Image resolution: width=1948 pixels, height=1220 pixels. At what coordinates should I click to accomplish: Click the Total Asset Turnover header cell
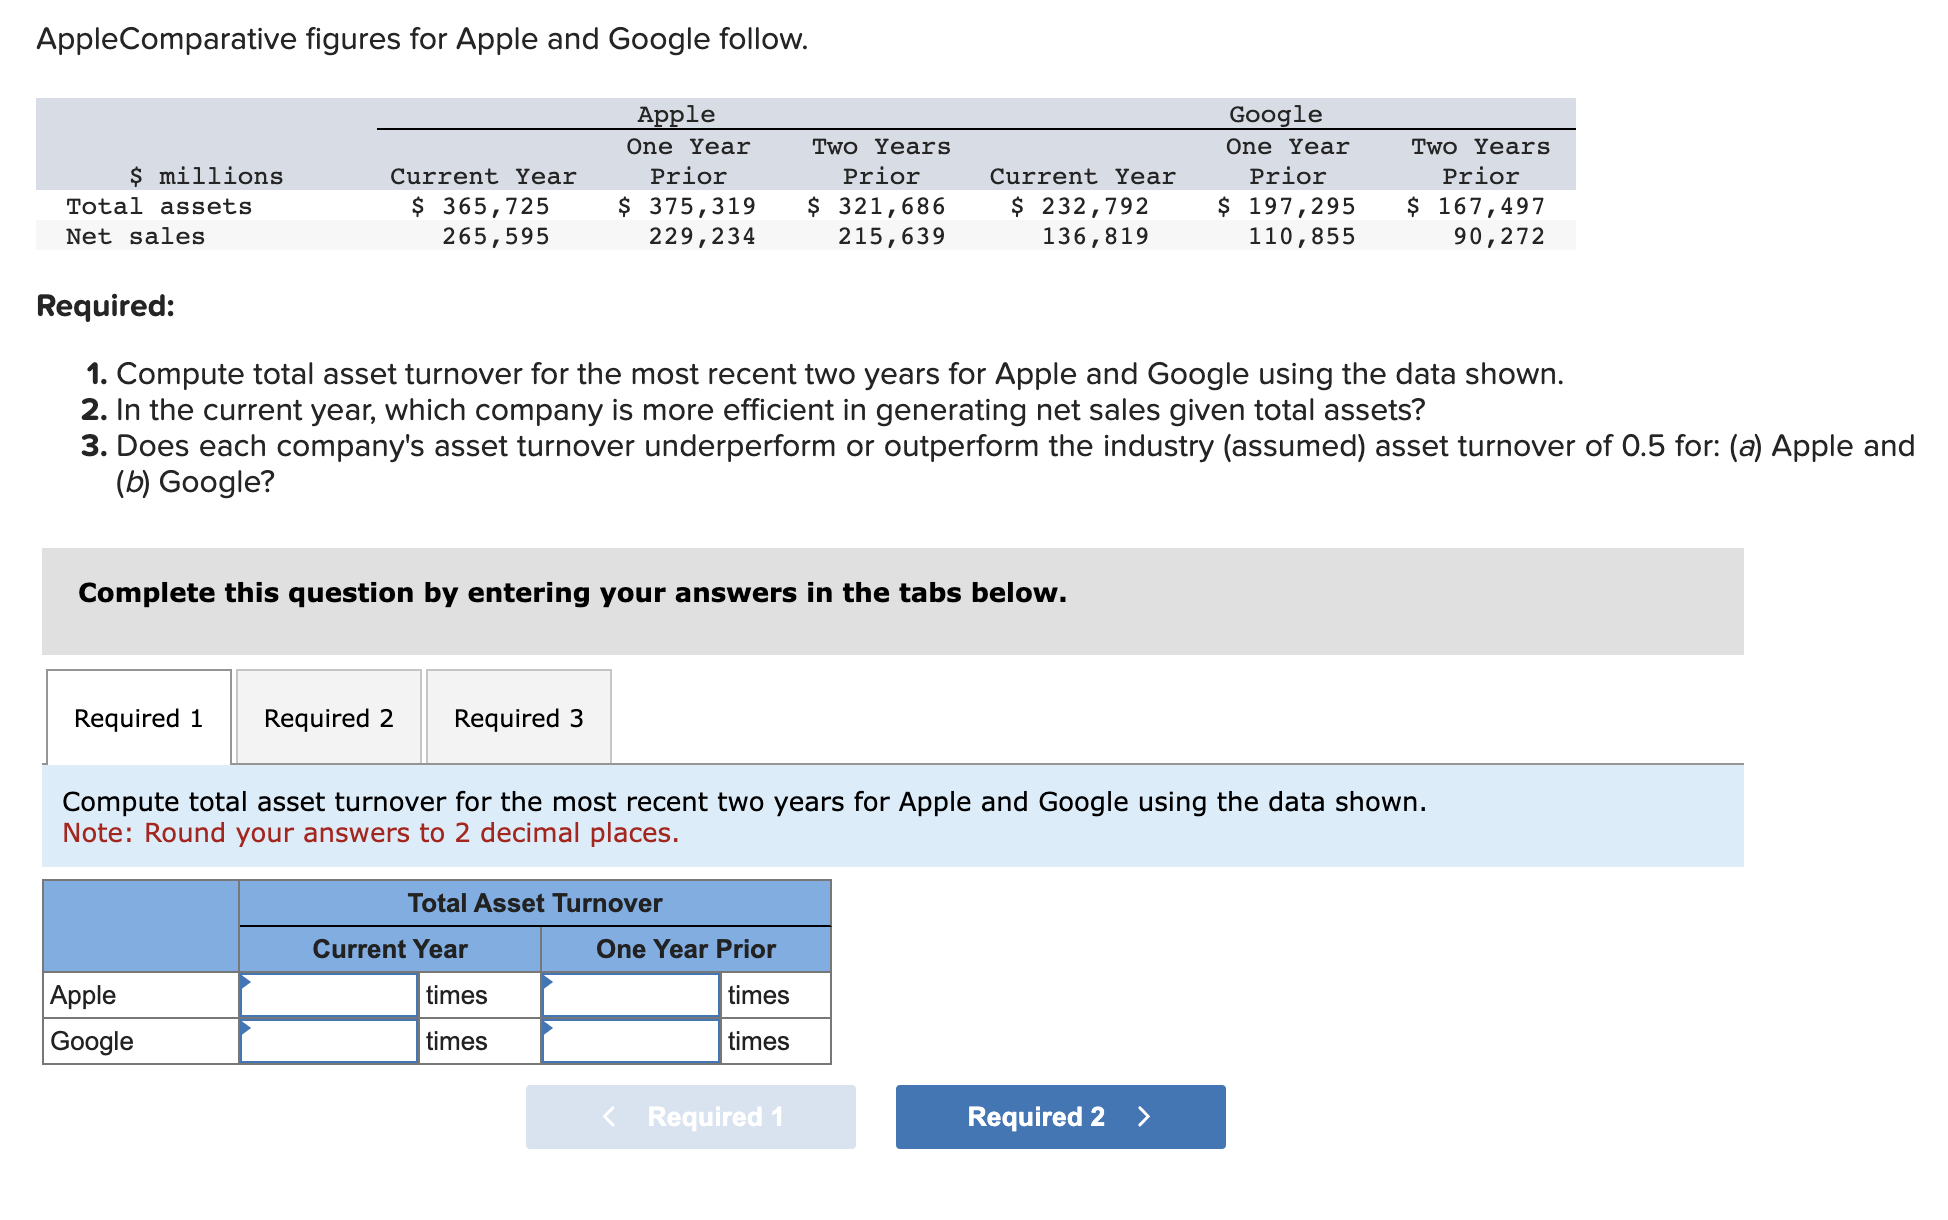point(534,902)
